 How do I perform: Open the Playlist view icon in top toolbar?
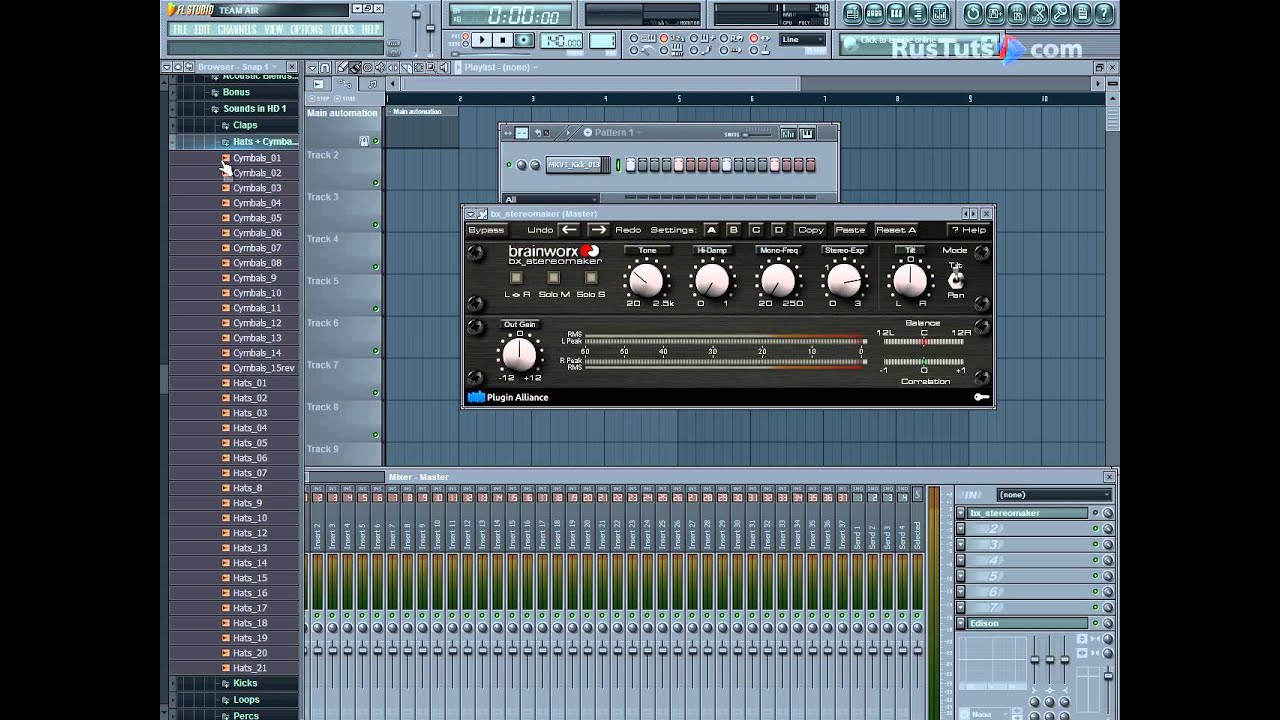[853, 13]
